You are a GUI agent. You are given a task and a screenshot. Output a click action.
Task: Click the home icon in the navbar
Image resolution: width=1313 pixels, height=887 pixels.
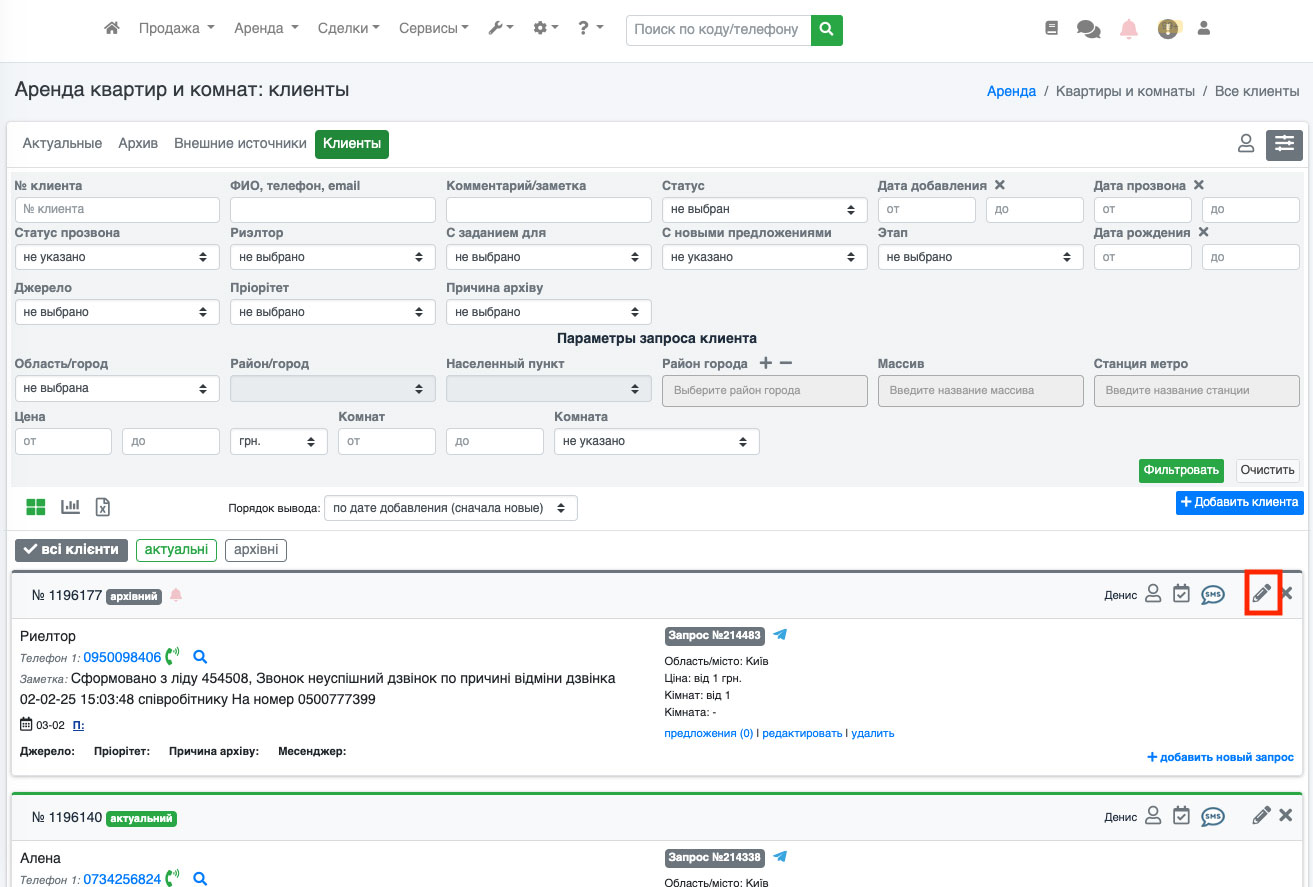pos(112,29)
